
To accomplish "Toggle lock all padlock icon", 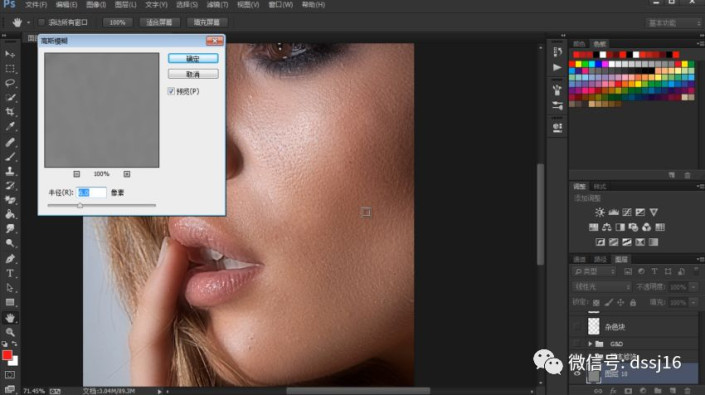I will coord(633,302).
